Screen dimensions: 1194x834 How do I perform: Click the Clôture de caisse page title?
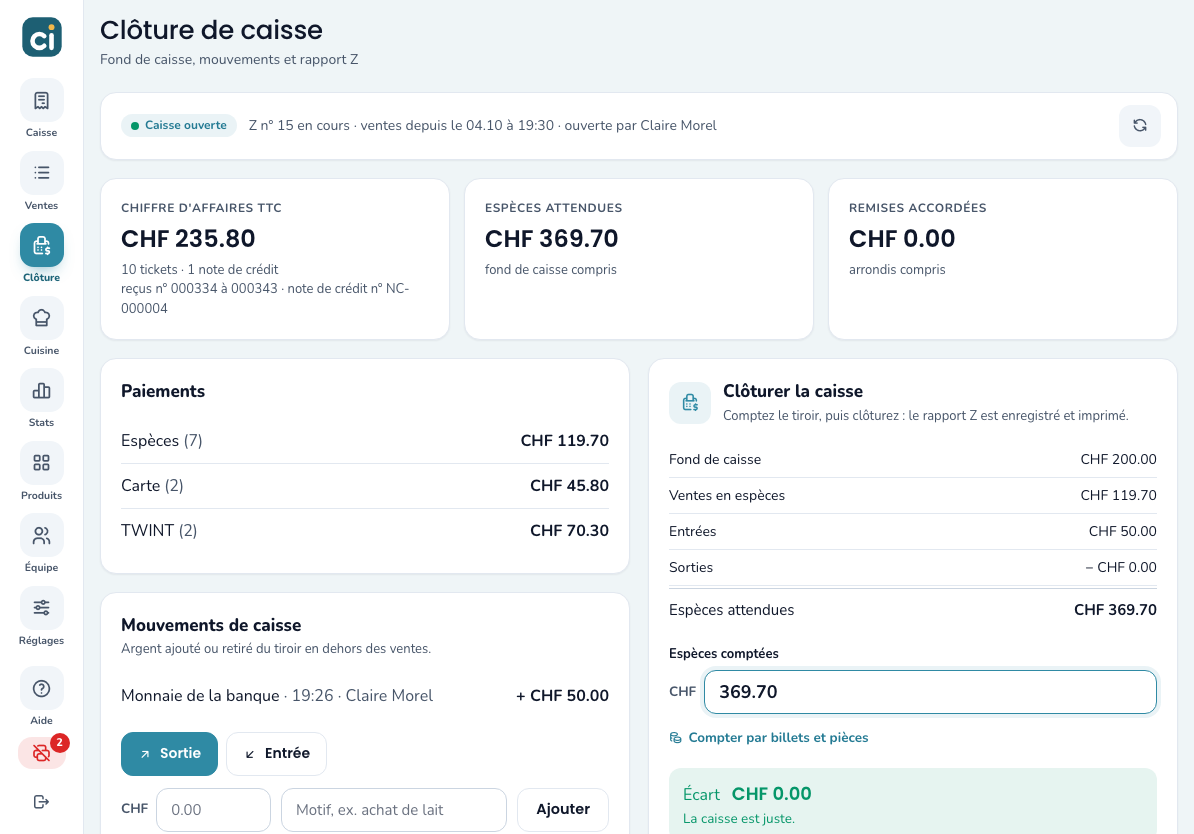click(212, 30)
